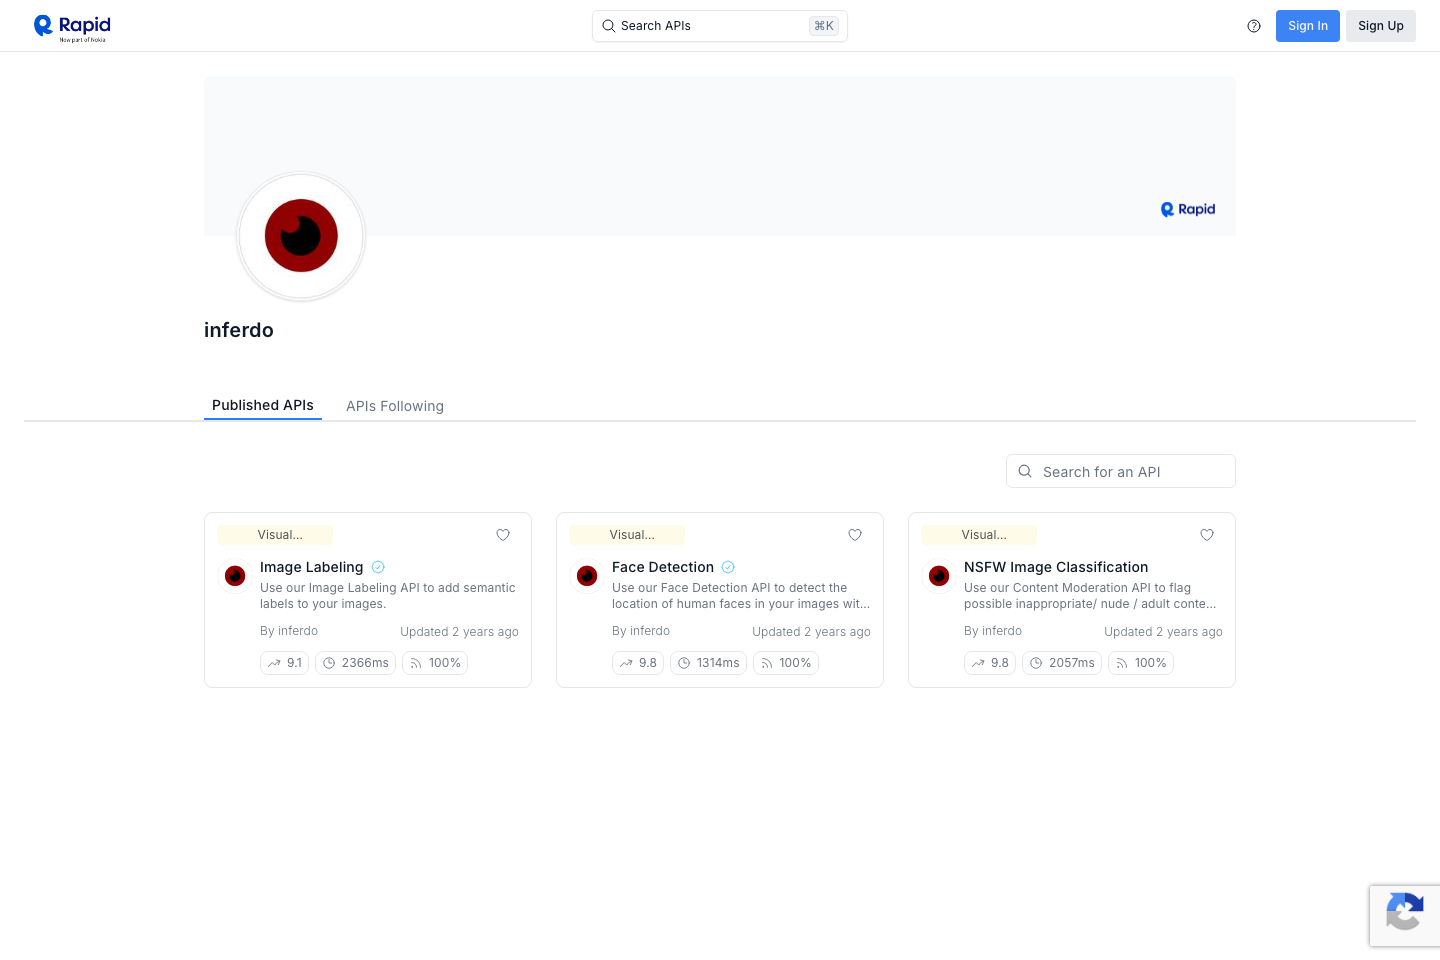Click the Rapid watermark on the profile banner
This screenshot has width=1440, height=960.
pyautogui.click(x=1187, y=209)
